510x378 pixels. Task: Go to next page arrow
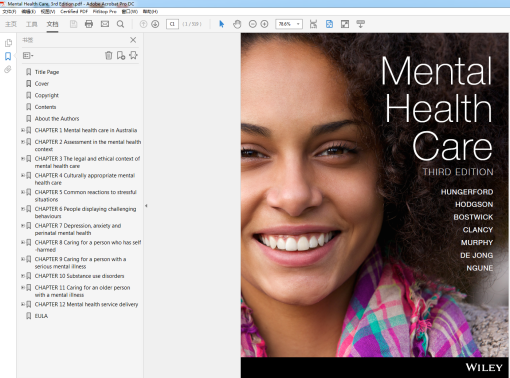155,24
